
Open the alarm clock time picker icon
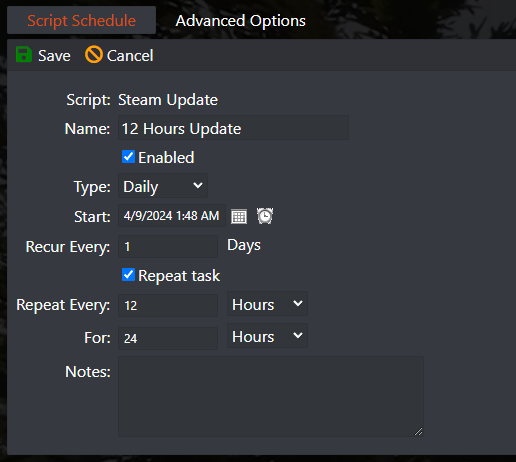(x=265, y=216)
